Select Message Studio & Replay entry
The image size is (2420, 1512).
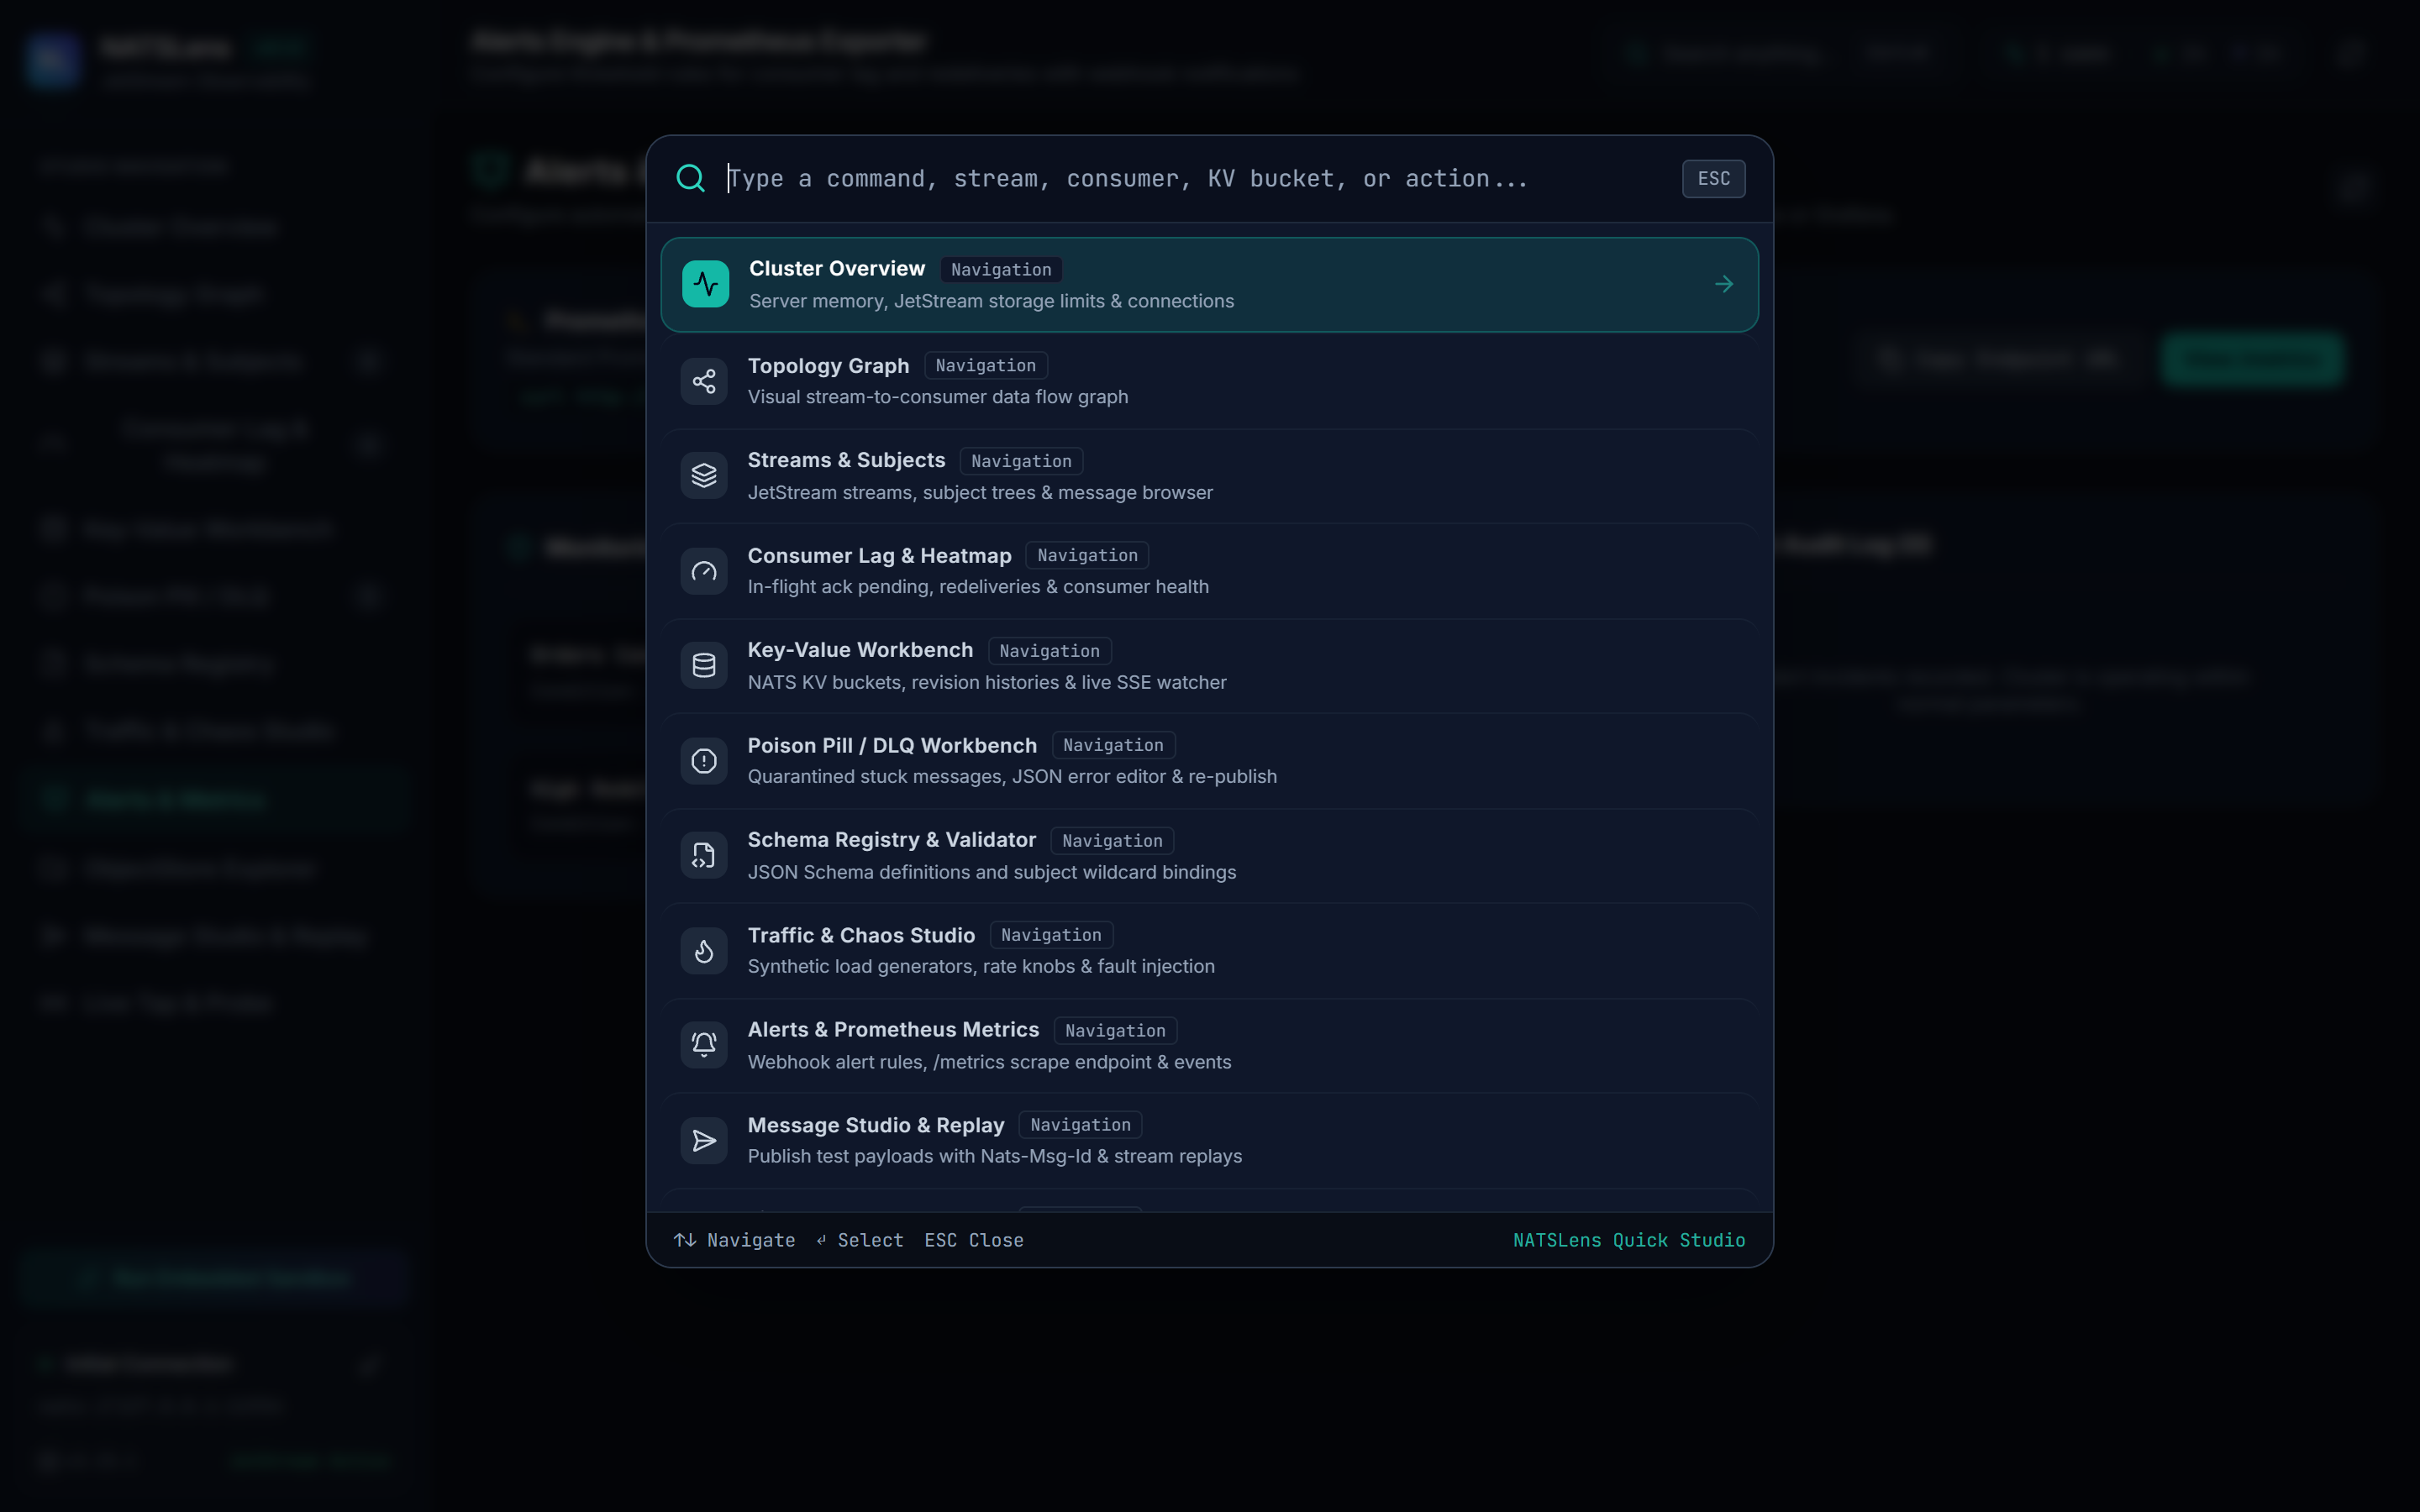[x=1209, y=1140]
